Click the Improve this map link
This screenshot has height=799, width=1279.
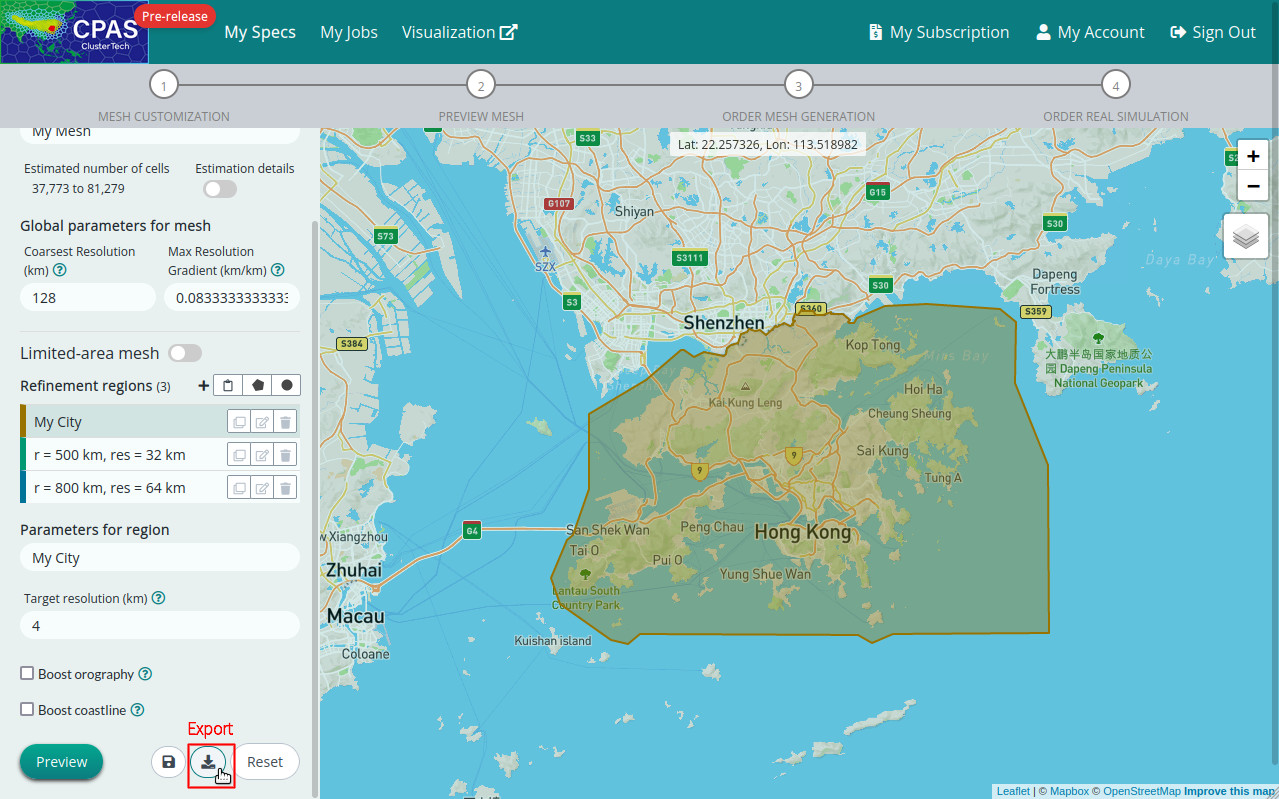[1230, 791]
